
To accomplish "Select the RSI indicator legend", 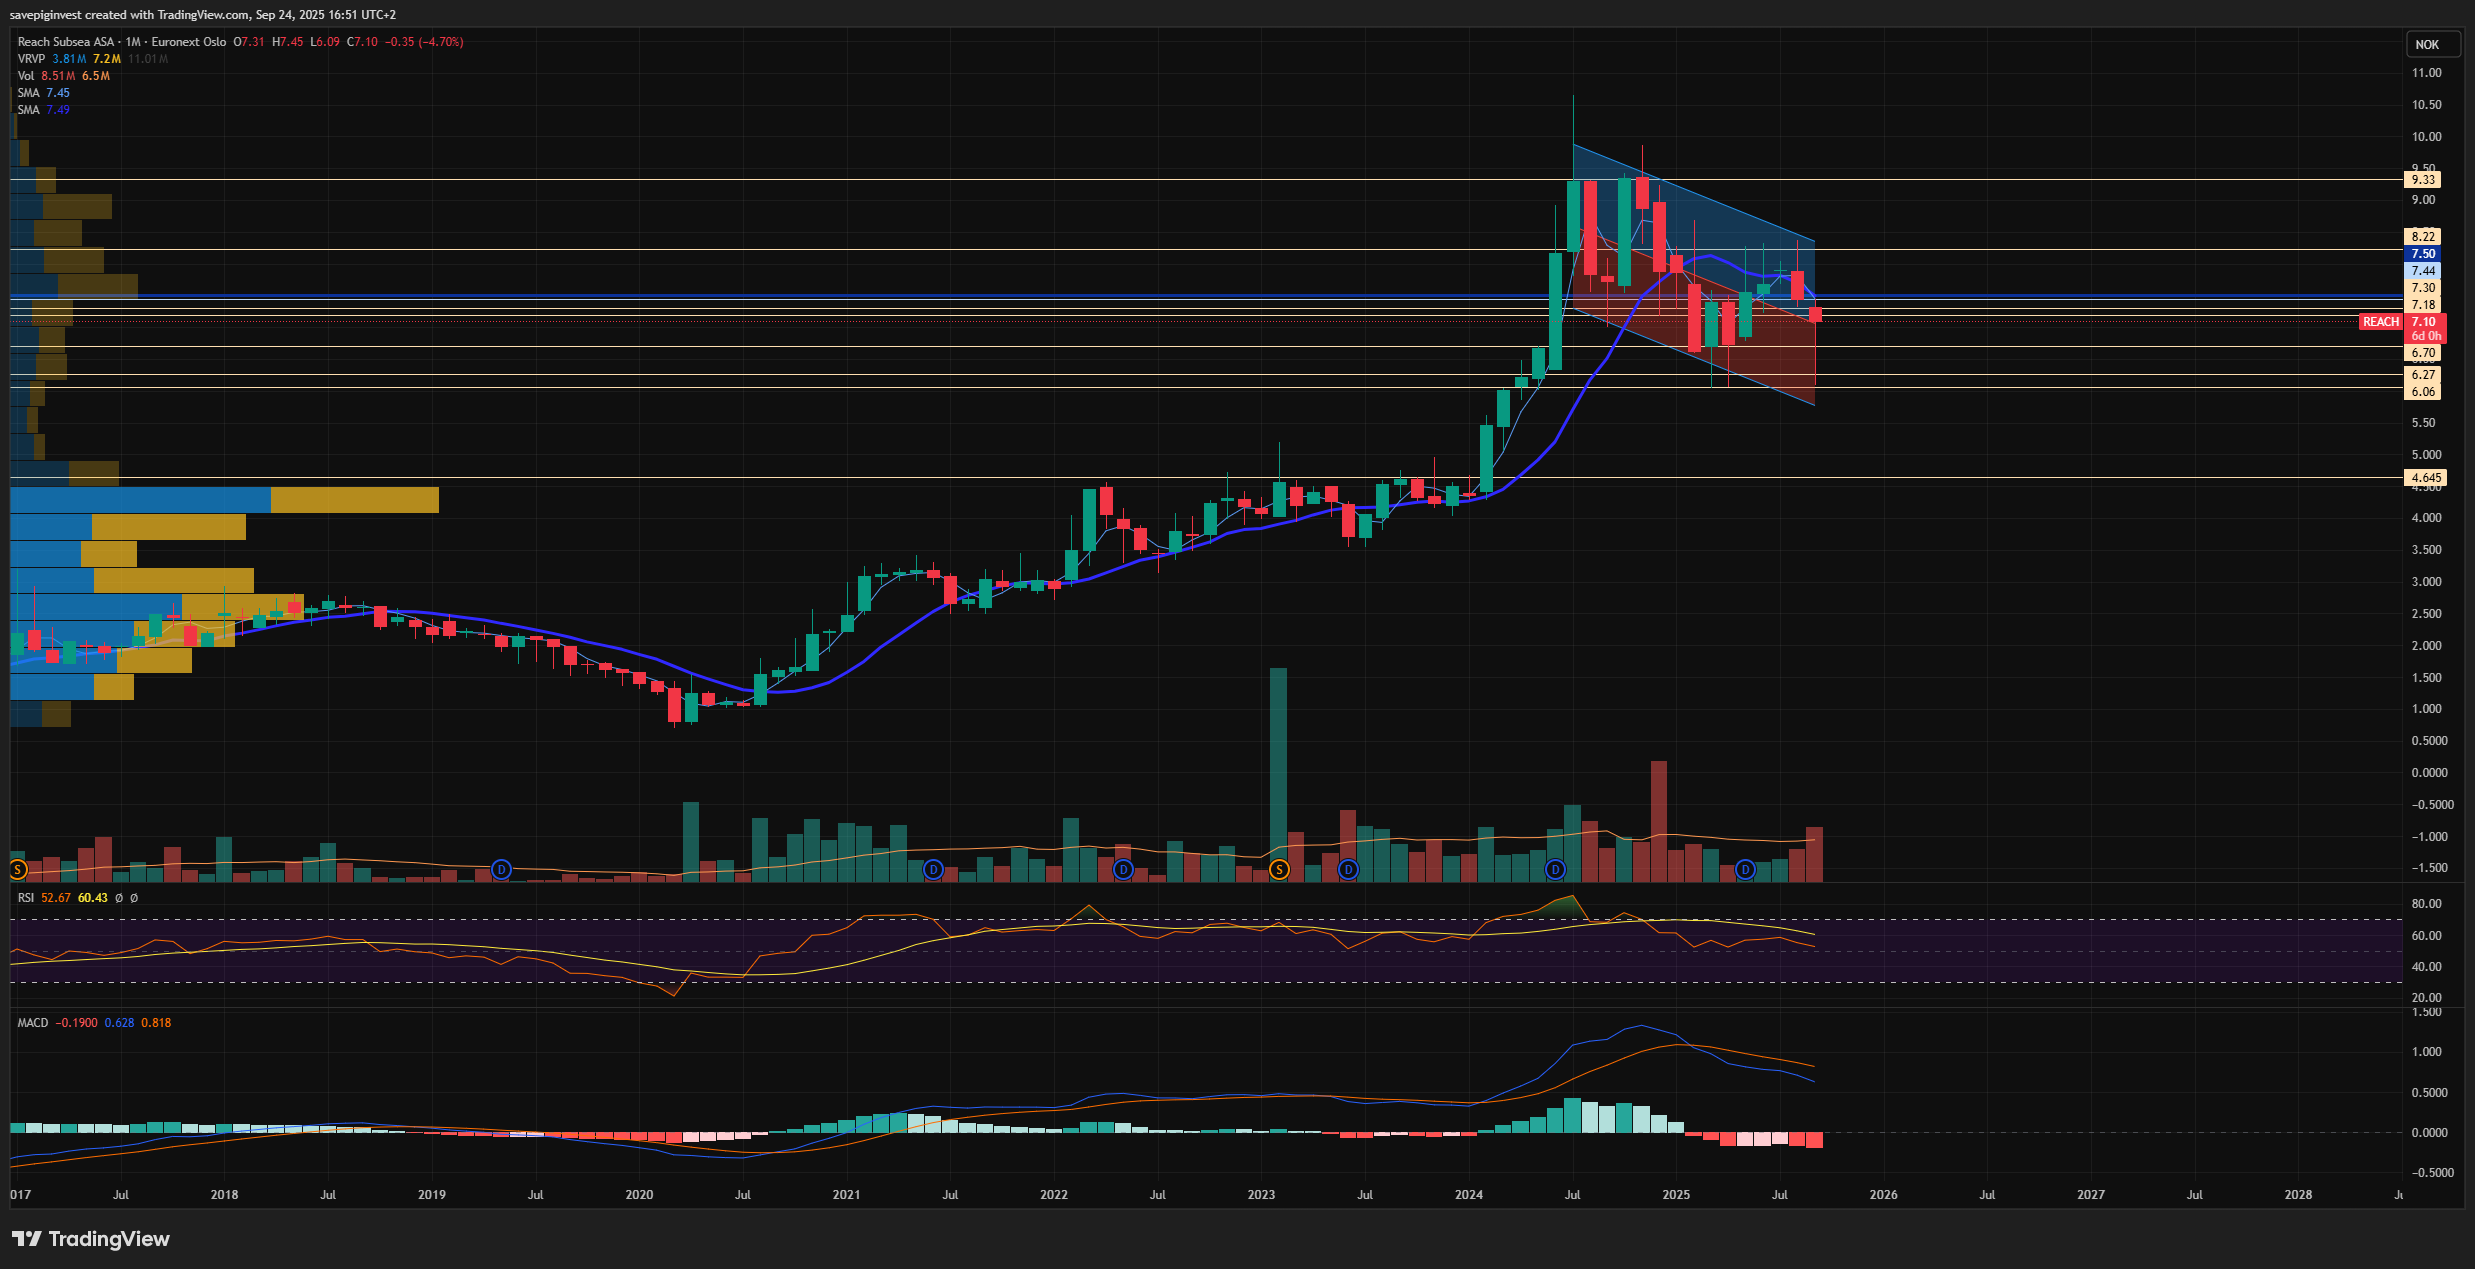I will pyautogui.click(x=26, y=898).
